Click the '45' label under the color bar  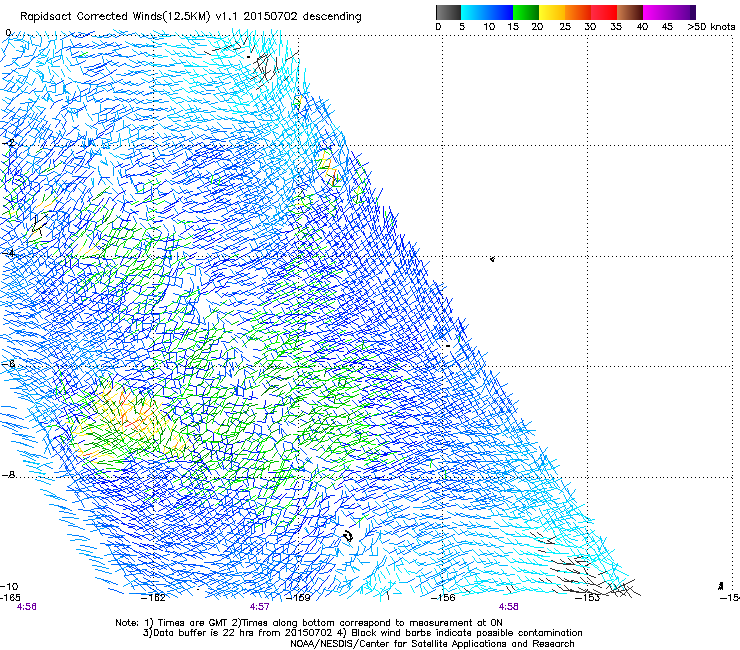[x=667, y=27]
